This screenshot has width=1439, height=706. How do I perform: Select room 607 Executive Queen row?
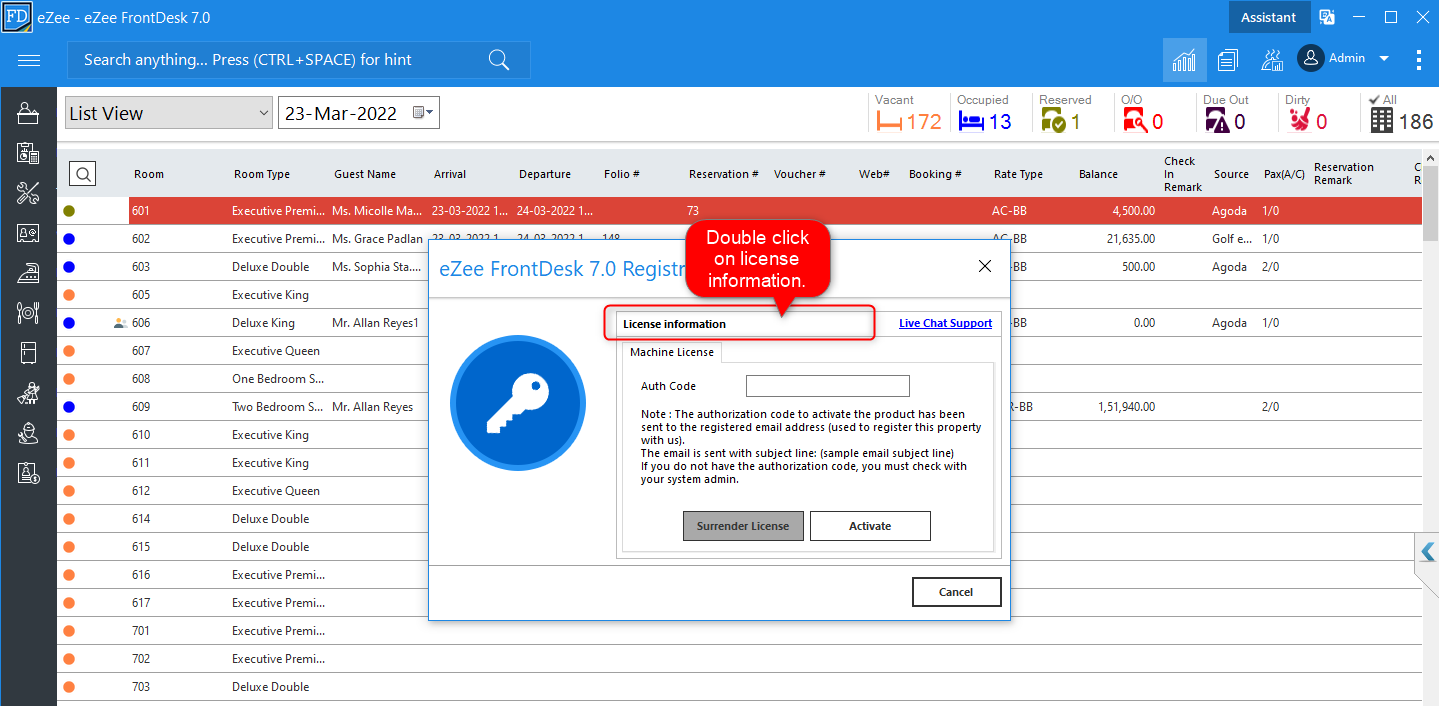740,351
